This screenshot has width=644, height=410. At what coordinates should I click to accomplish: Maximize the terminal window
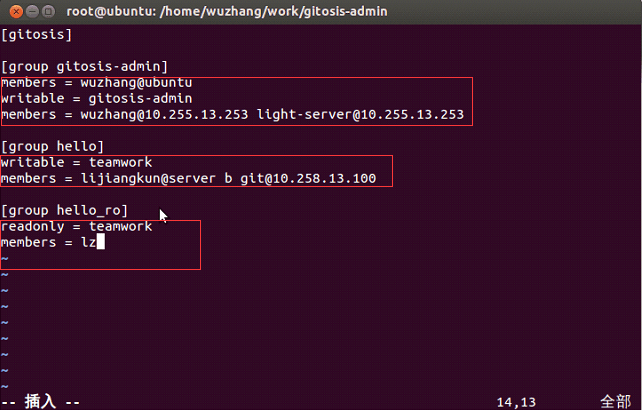click(49, 11)
